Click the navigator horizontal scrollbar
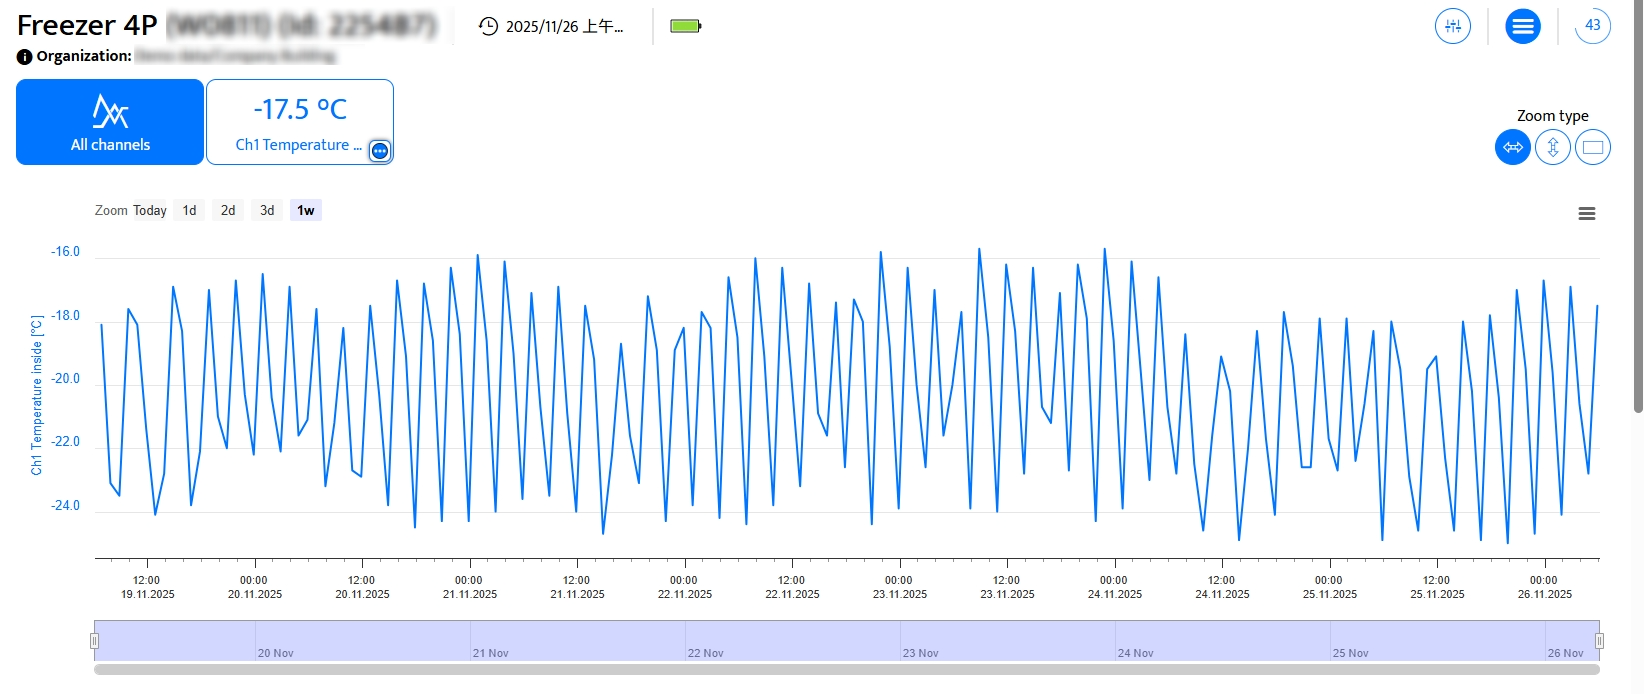Screen dimensions: 1644x694 846,670
